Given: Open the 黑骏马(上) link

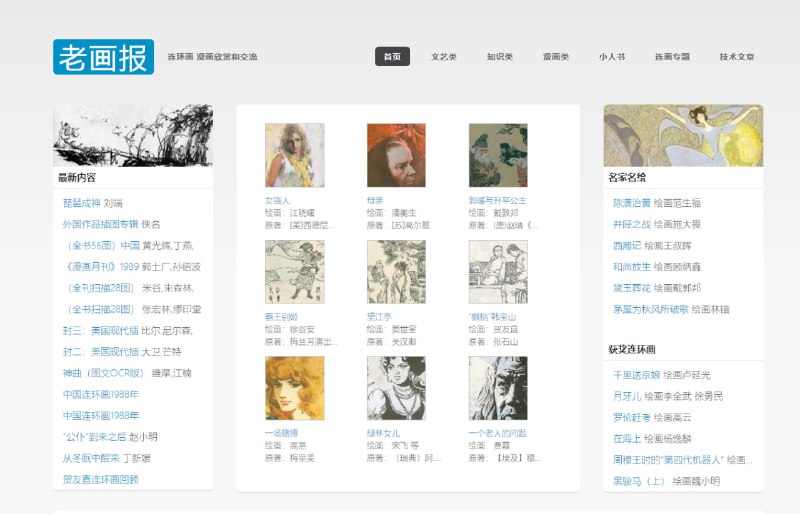Looking at the screenshot, I should [639, 481].
